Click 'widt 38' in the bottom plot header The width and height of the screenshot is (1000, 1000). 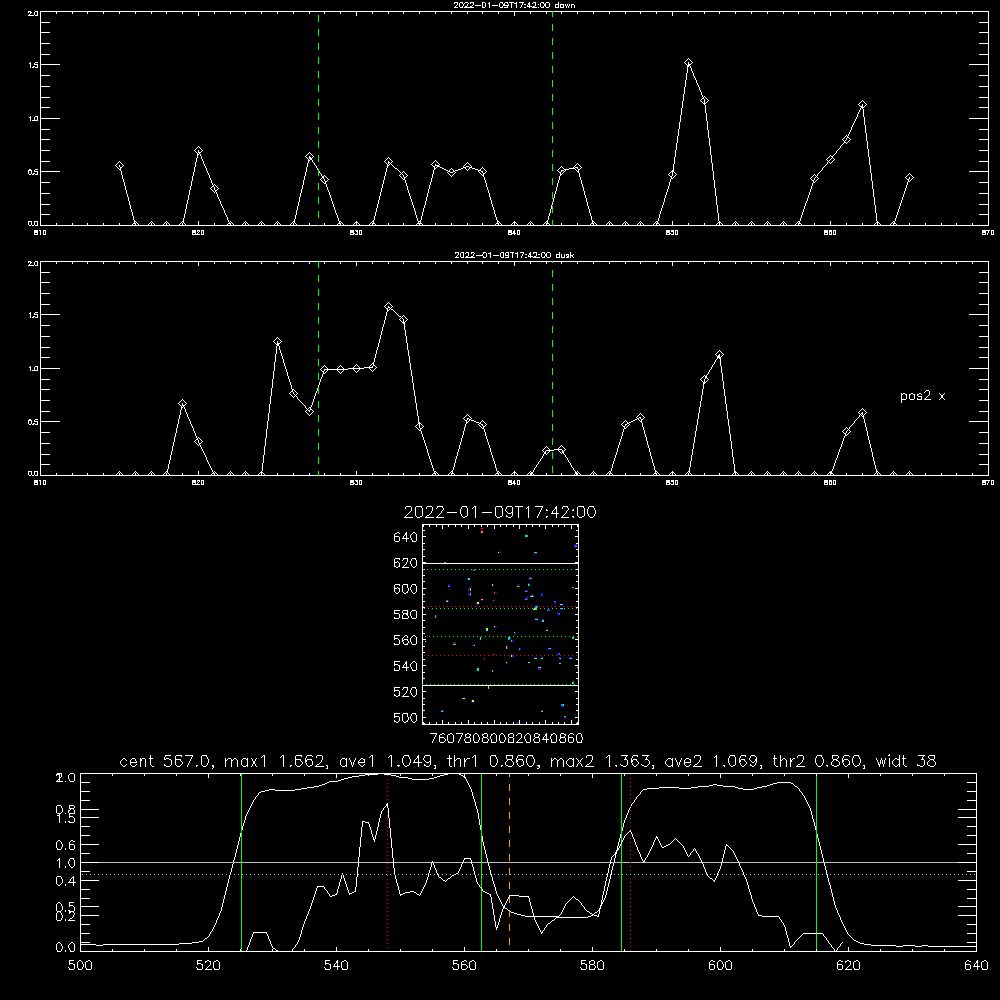pyautogui.click(x=906, y=761)
